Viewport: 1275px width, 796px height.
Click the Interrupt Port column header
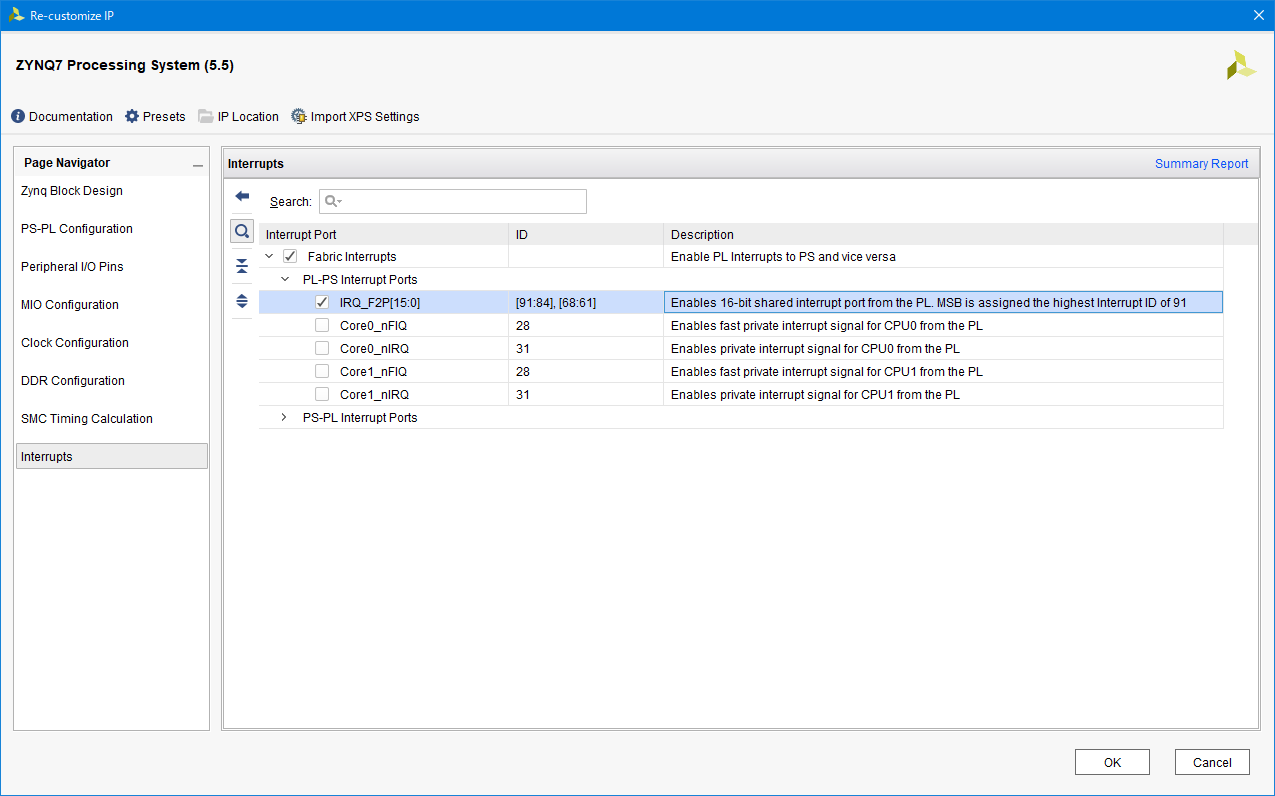point(383,235)
